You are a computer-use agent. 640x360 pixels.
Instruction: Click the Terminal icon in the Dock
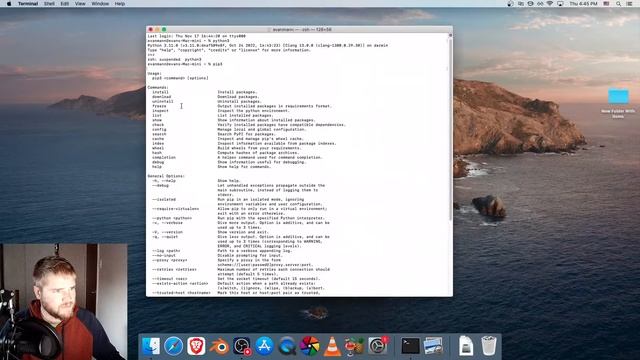coord(410,346)
